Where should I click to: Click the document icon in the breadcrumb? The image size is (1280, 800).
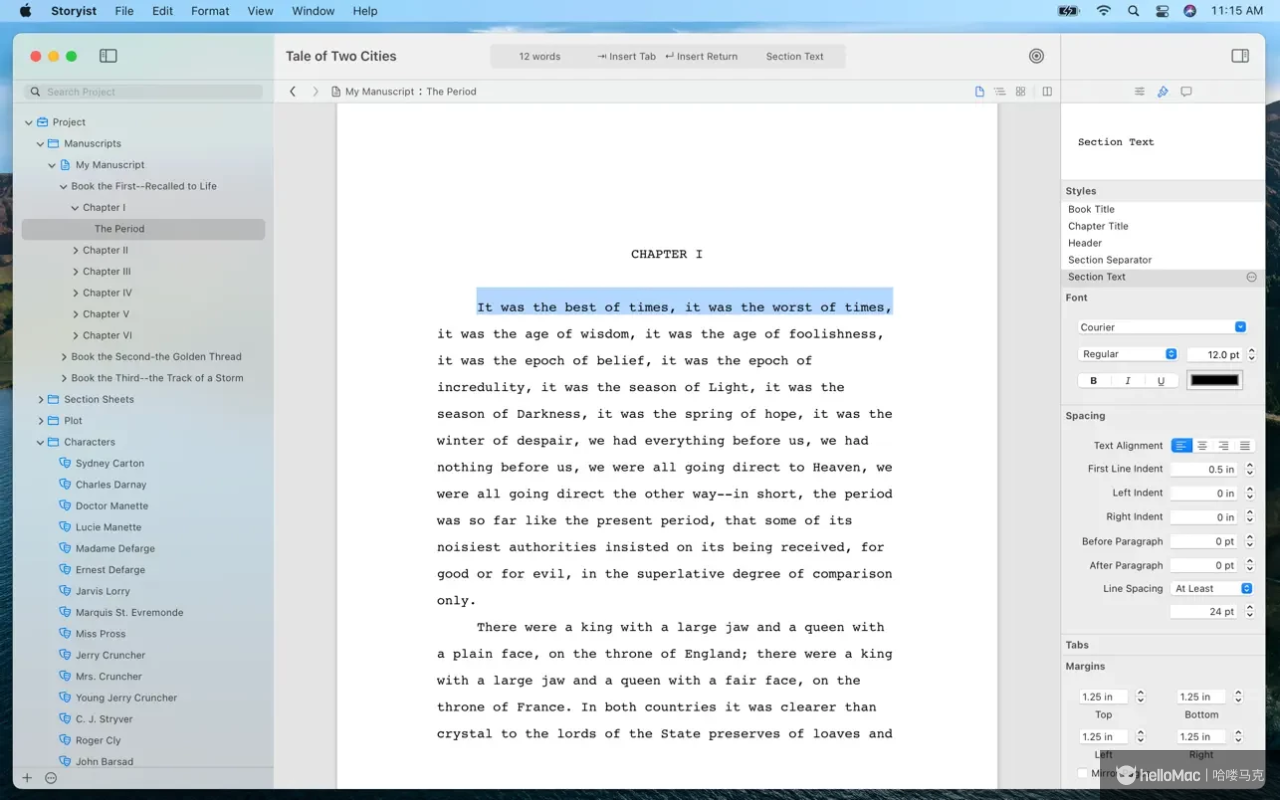coord(336,91)
